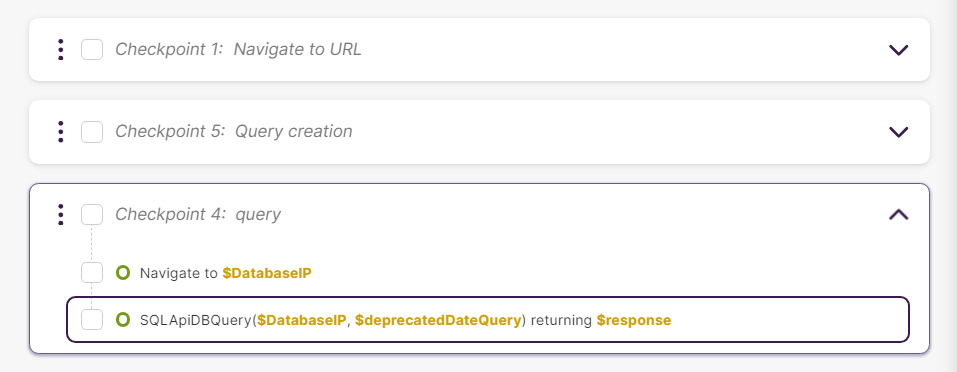
Task: Click green status circle on SQLApiDBQuery step
Action: pyautogui.click(x=123, y=320)
